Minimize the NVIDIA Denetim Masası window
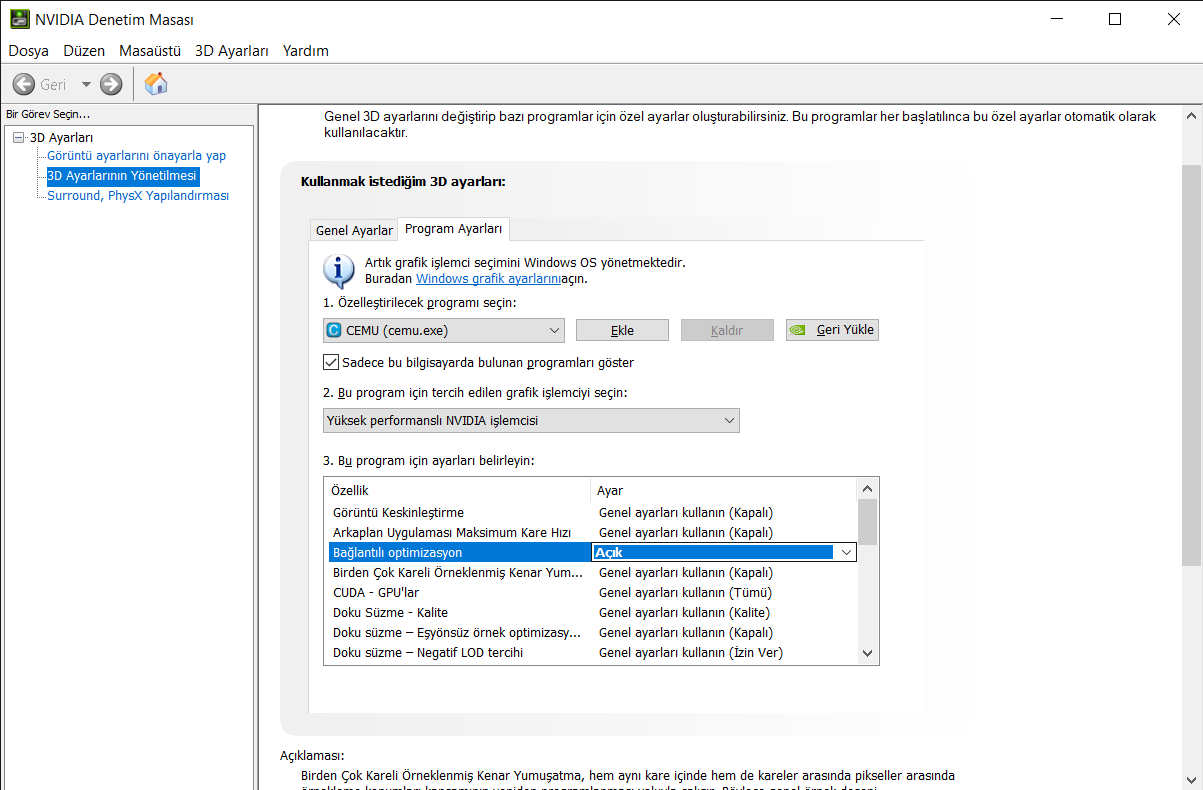 click(x=1059, y=19)
